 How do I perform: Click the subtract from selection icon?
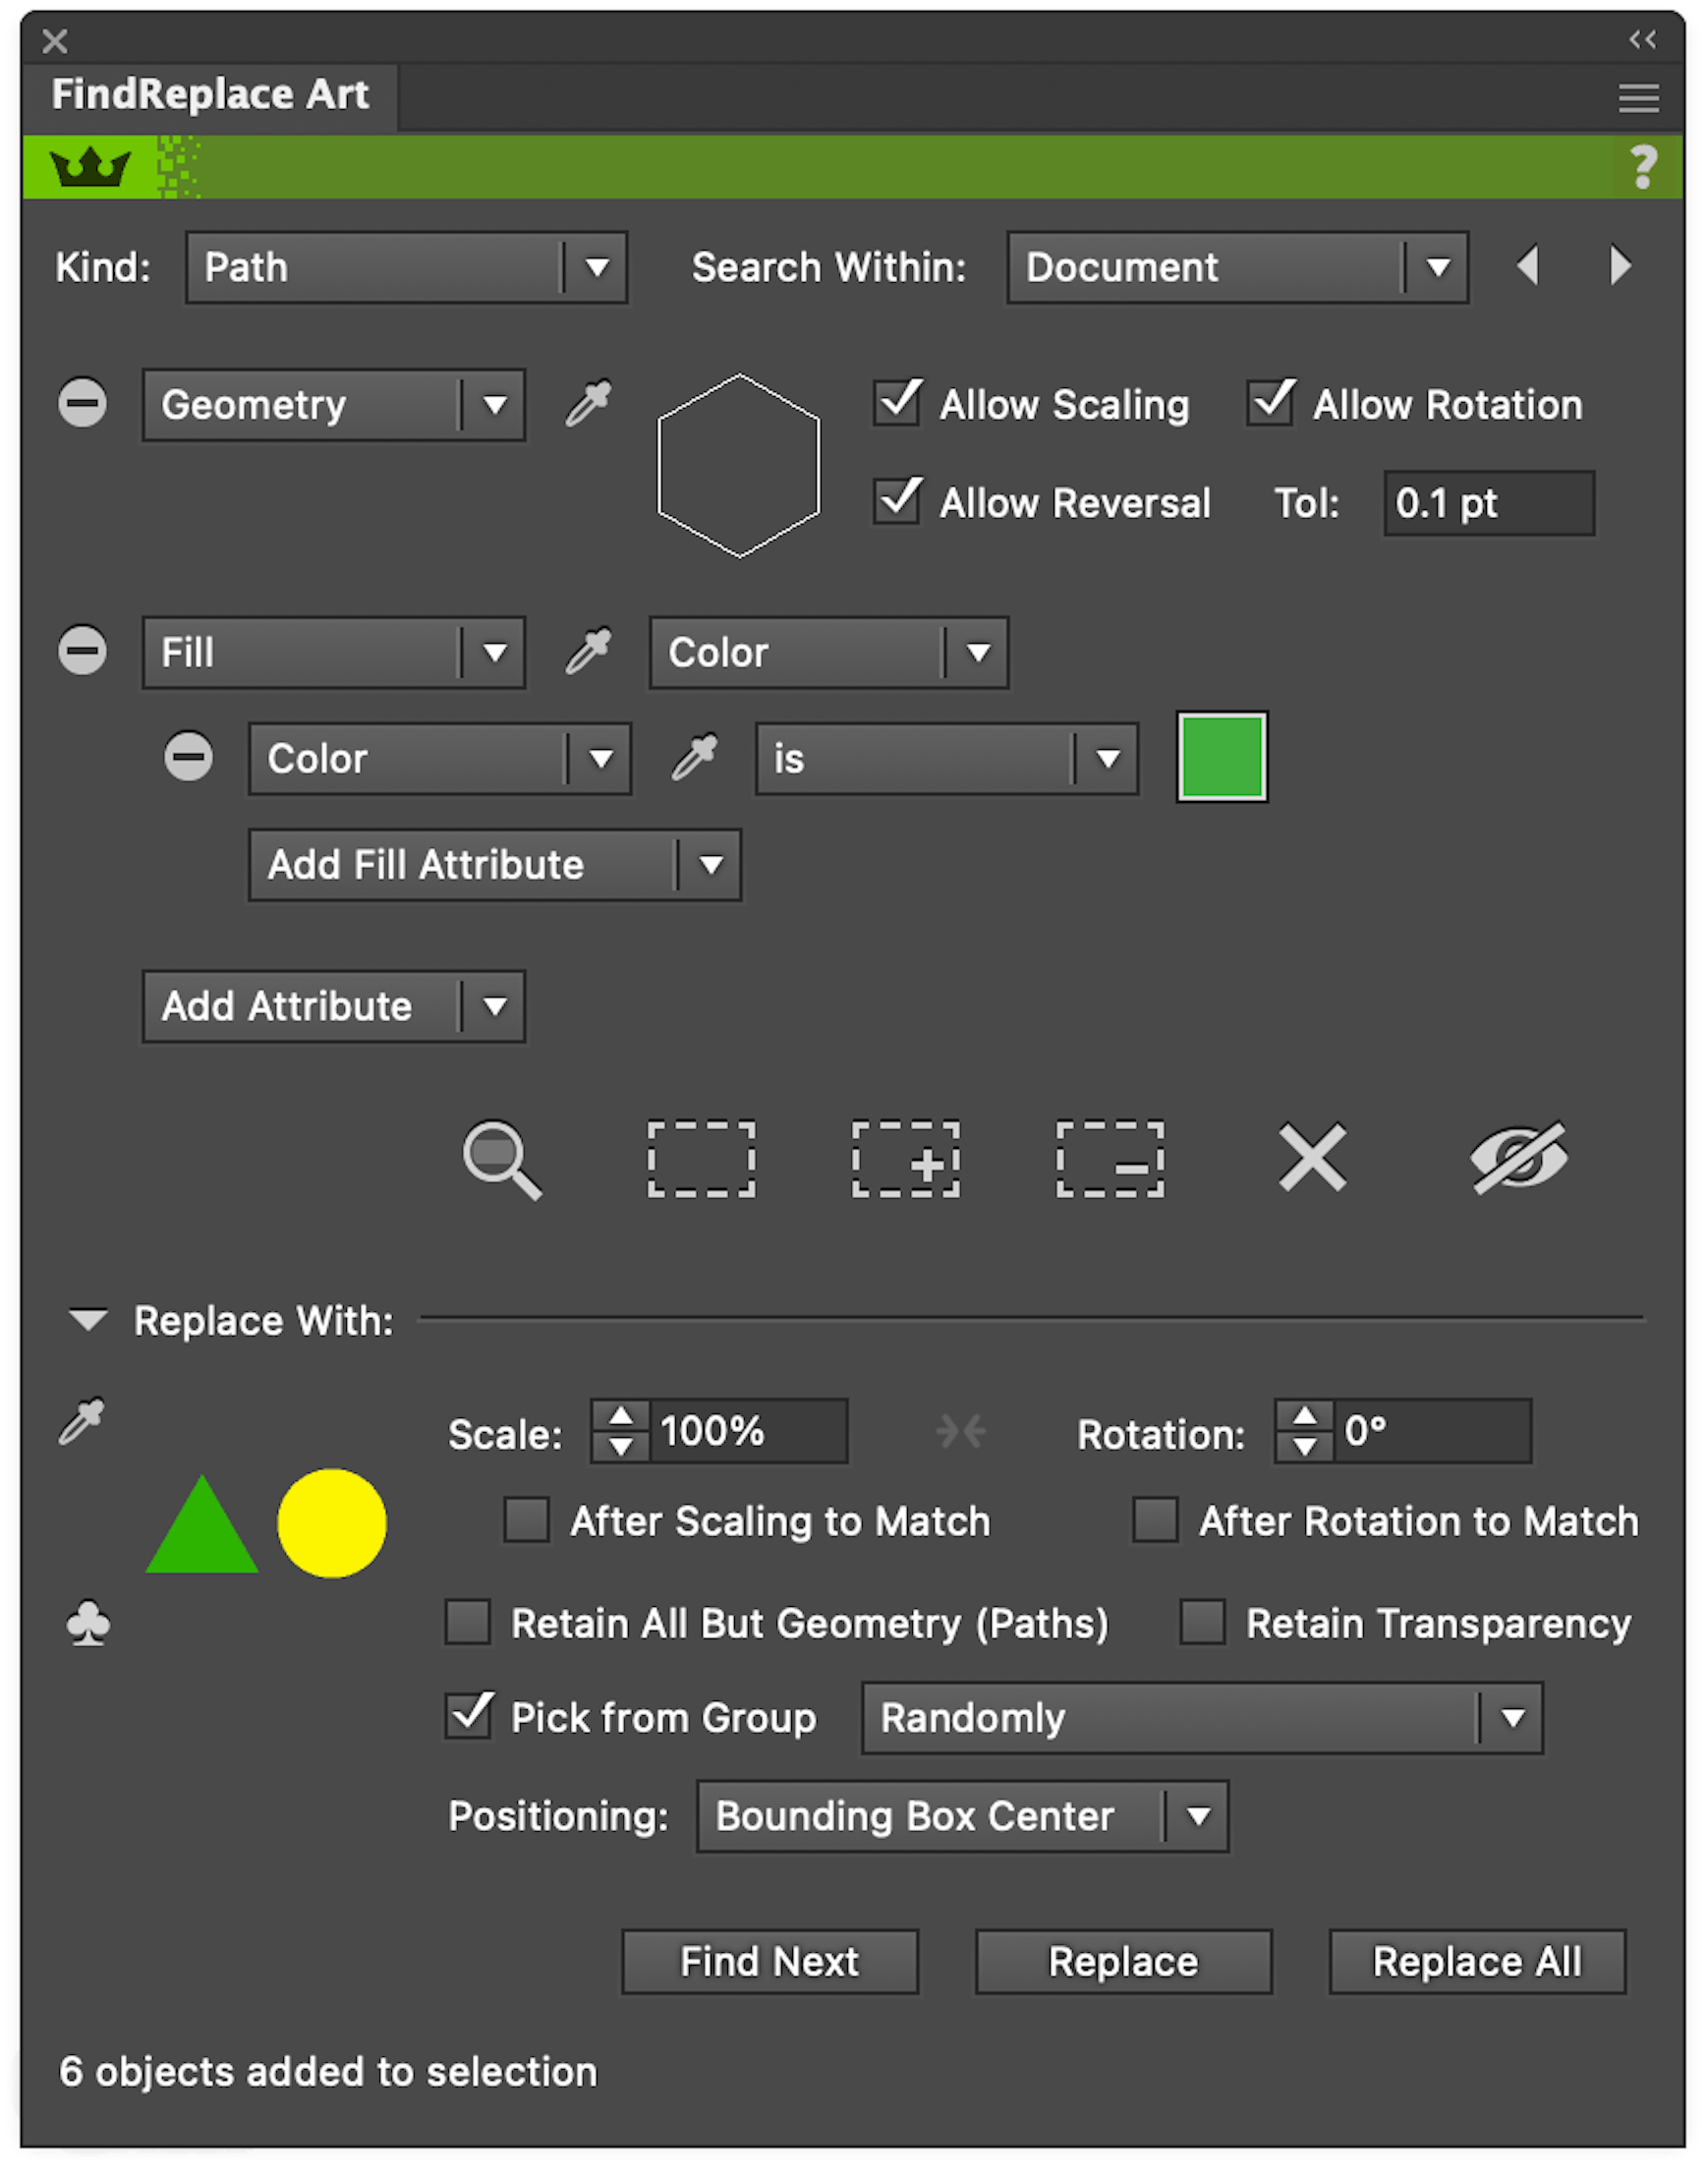pyautogui.click(x=1110, y=1160)
